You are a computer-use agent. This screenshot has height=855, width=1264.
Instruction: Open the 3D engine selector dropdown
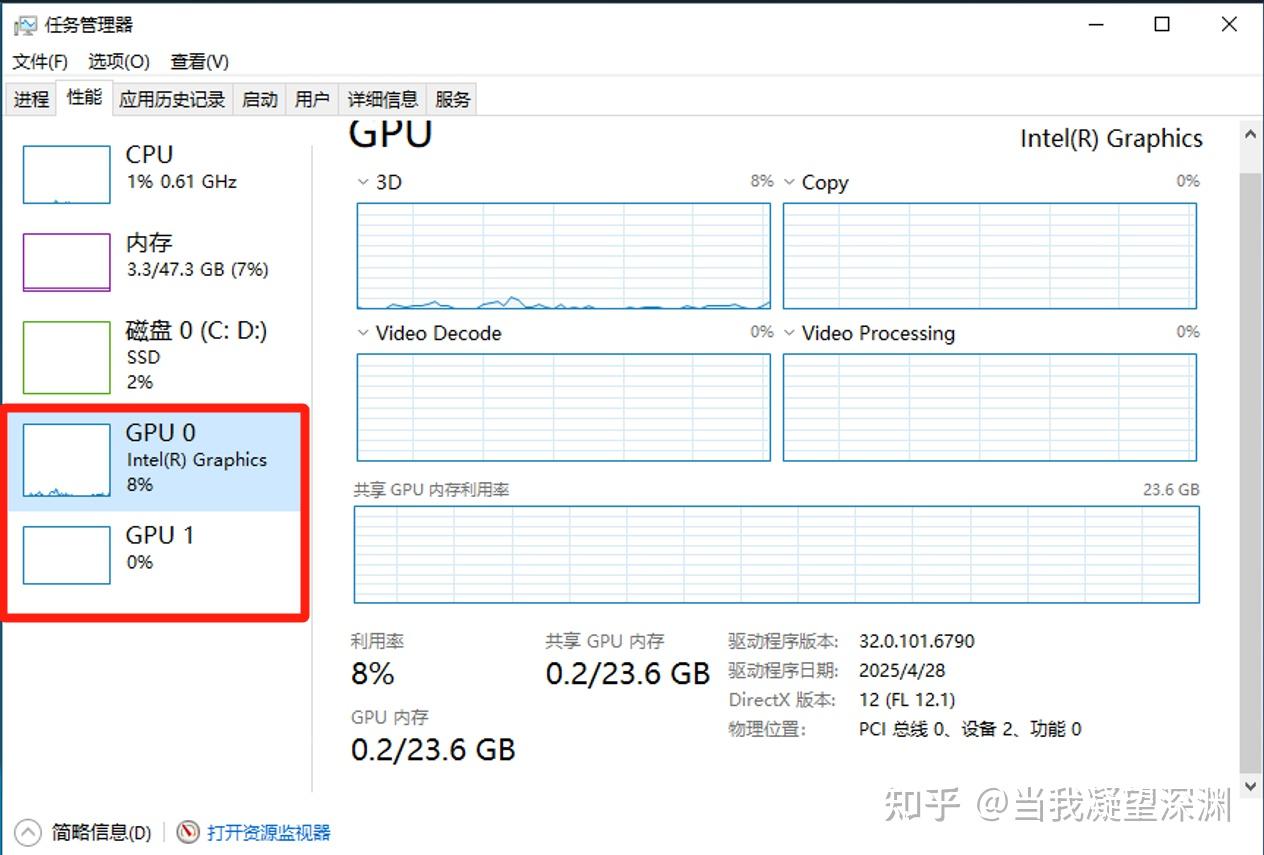tap(362, 182)
